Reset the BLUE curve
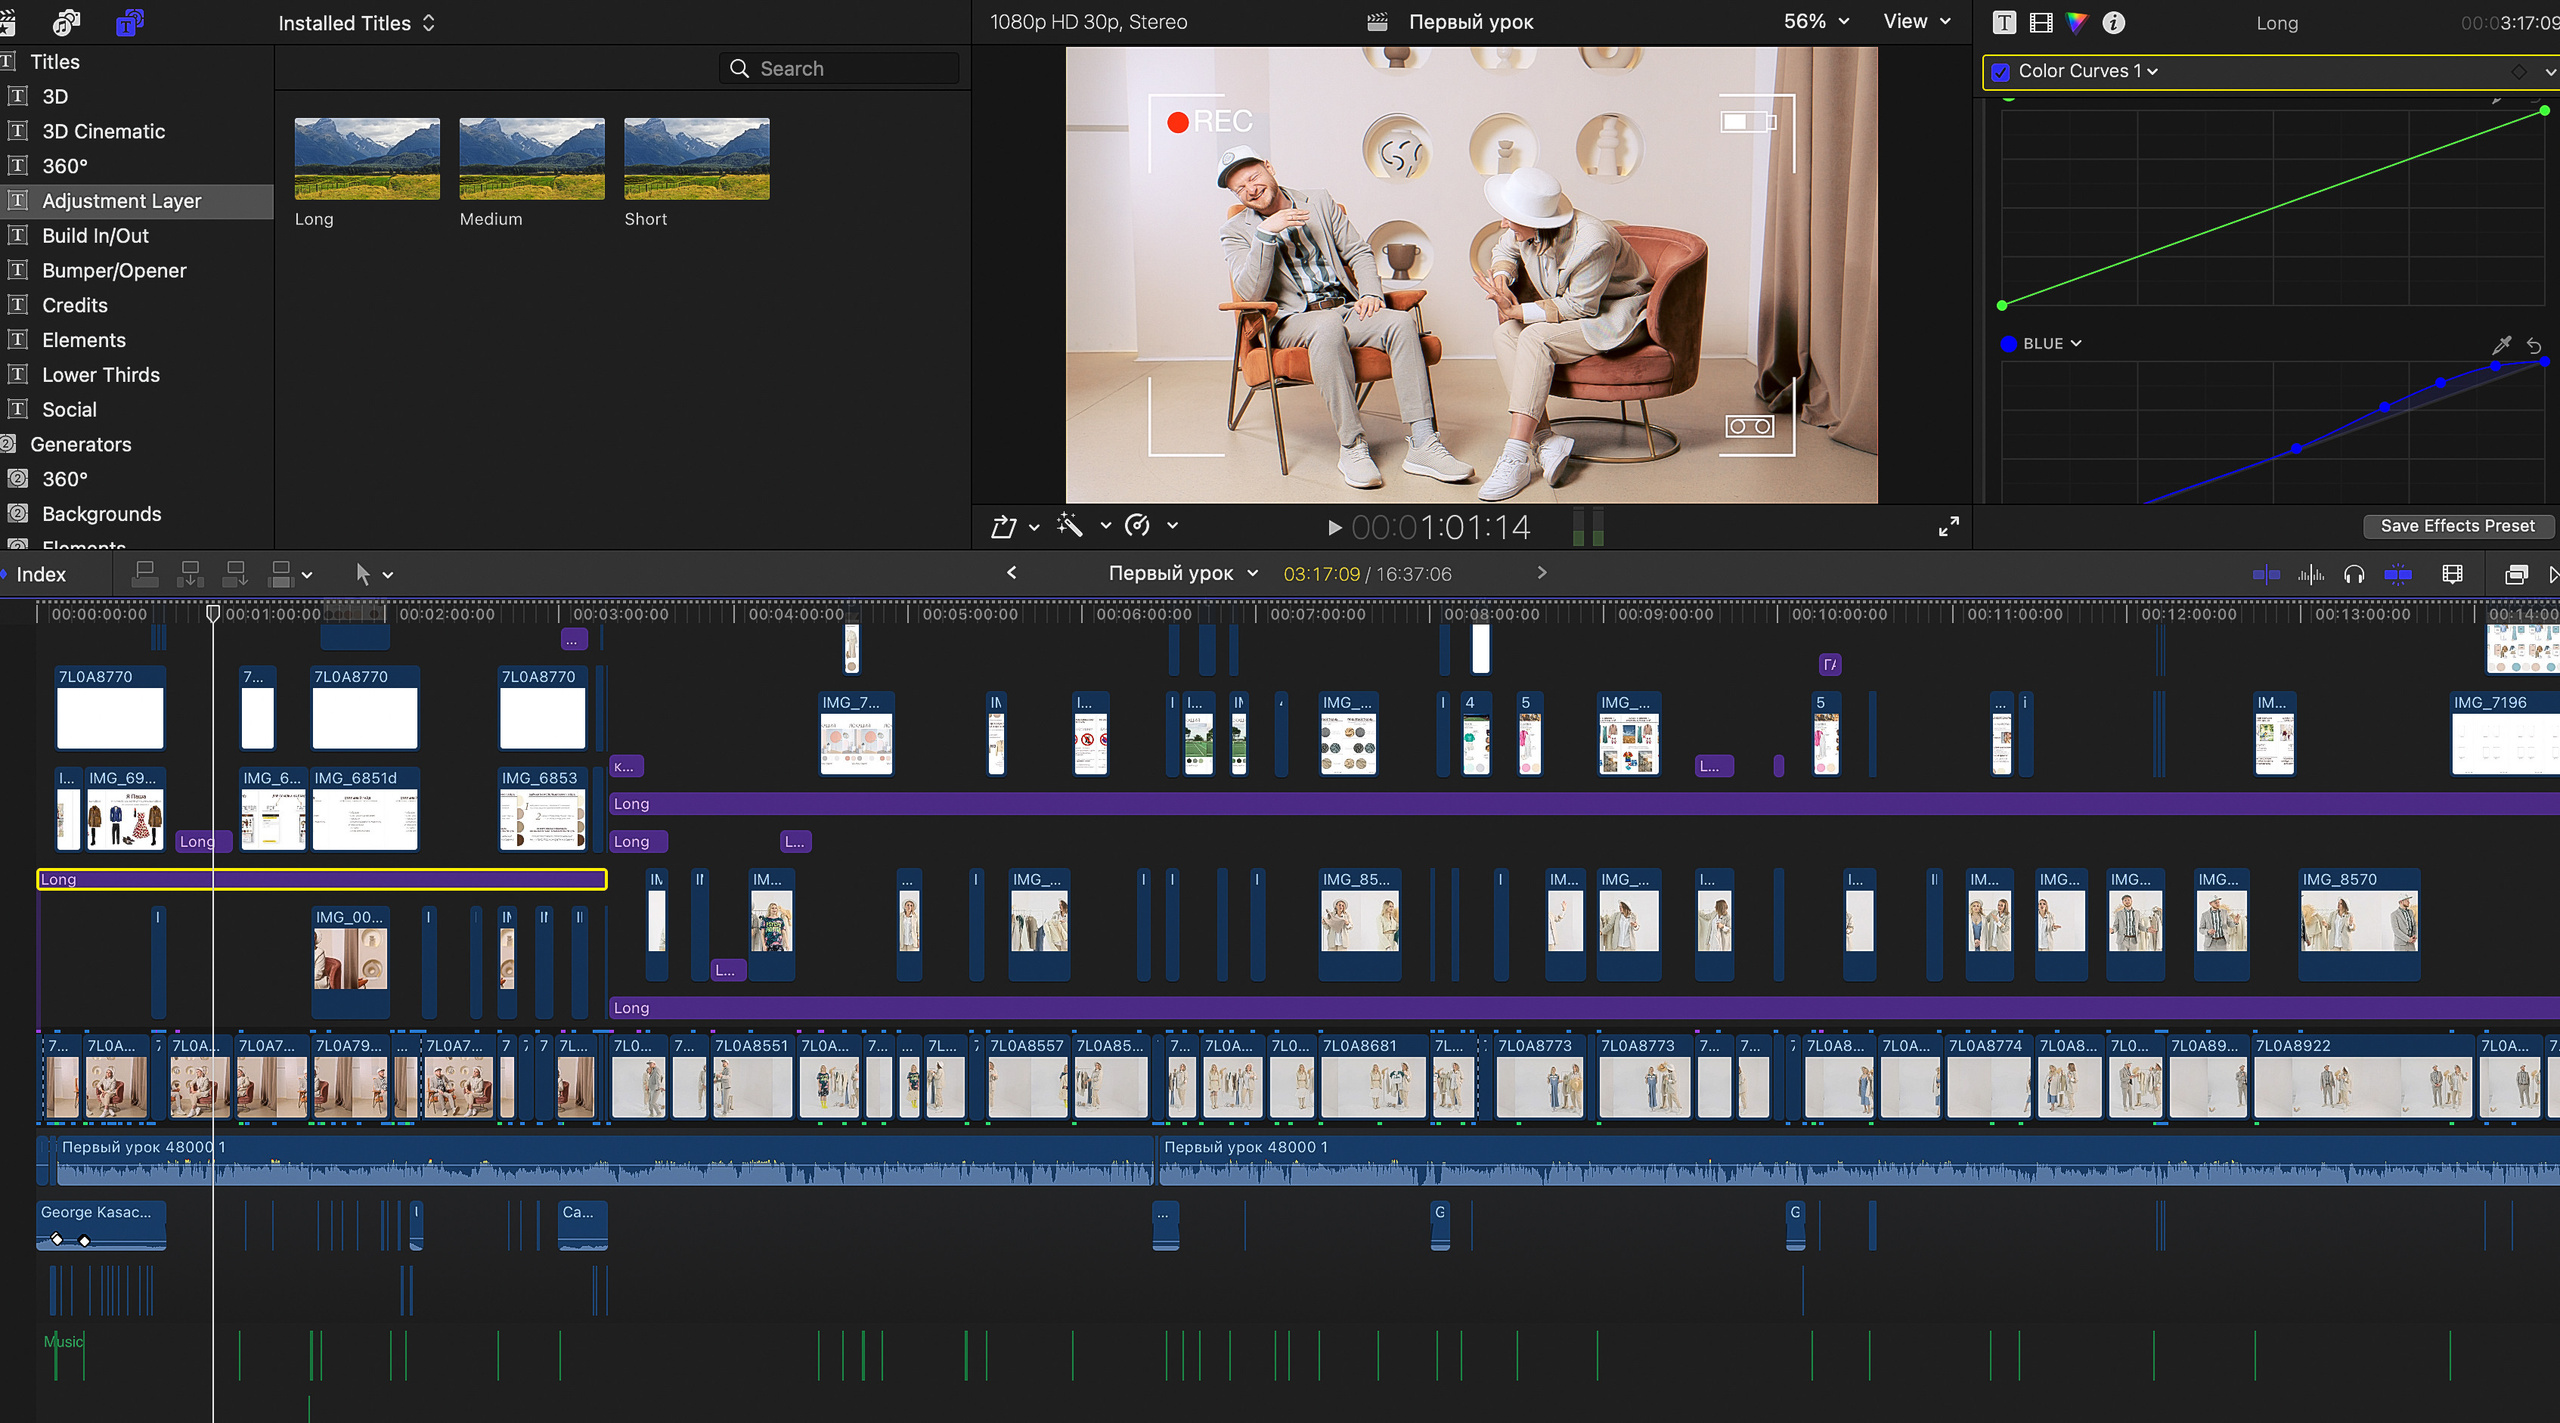This screenshot has width=2560, height=1423. point(2534,344)
